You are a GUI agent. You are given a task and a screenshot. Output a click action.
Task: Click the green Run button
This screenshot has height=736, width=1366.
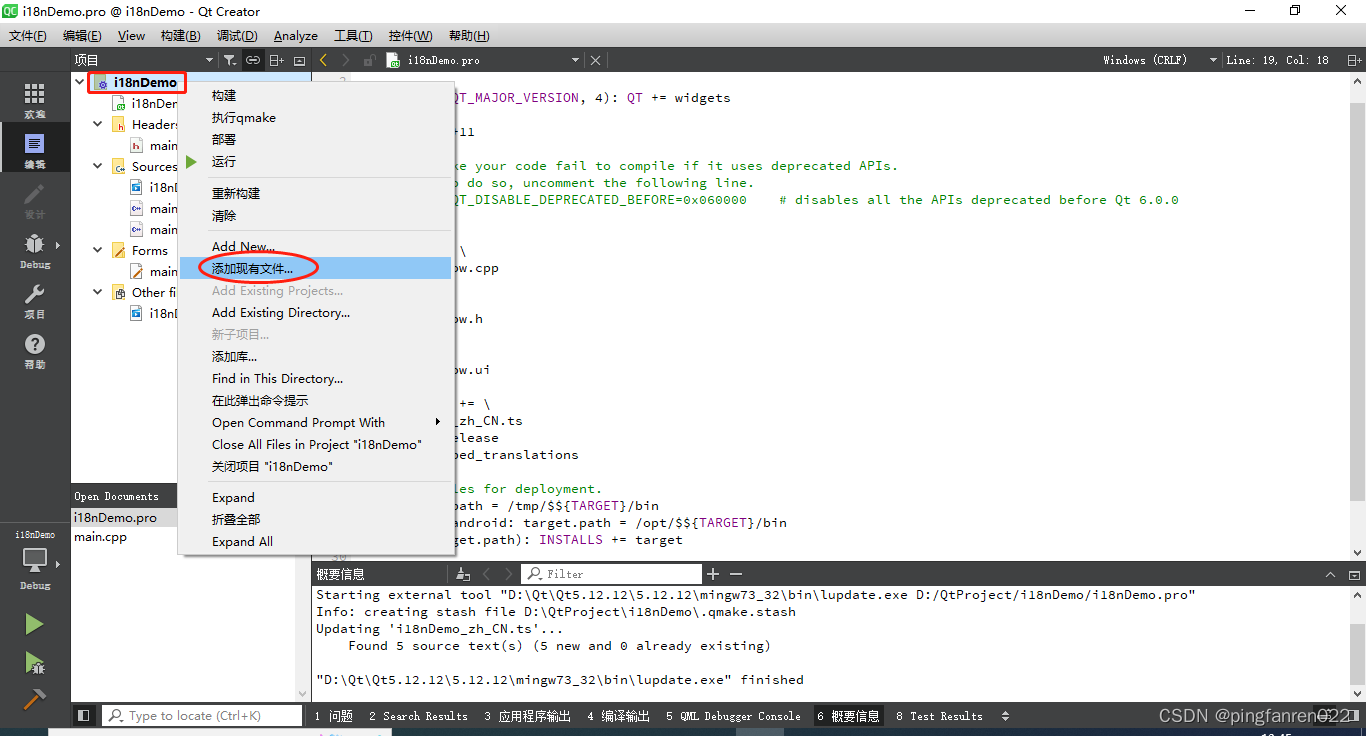34,624
